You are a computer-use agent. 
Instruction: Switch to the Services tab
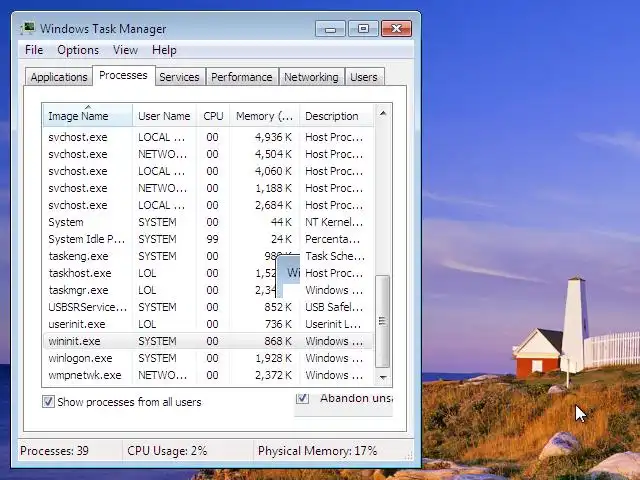point(179,77)
